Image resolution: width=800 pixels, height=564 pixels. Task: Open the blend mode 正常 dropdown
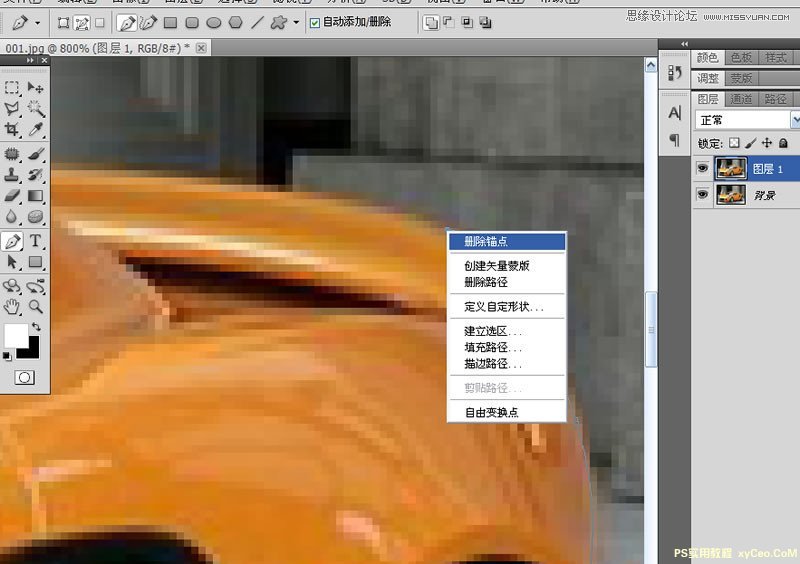click(746, 120)
